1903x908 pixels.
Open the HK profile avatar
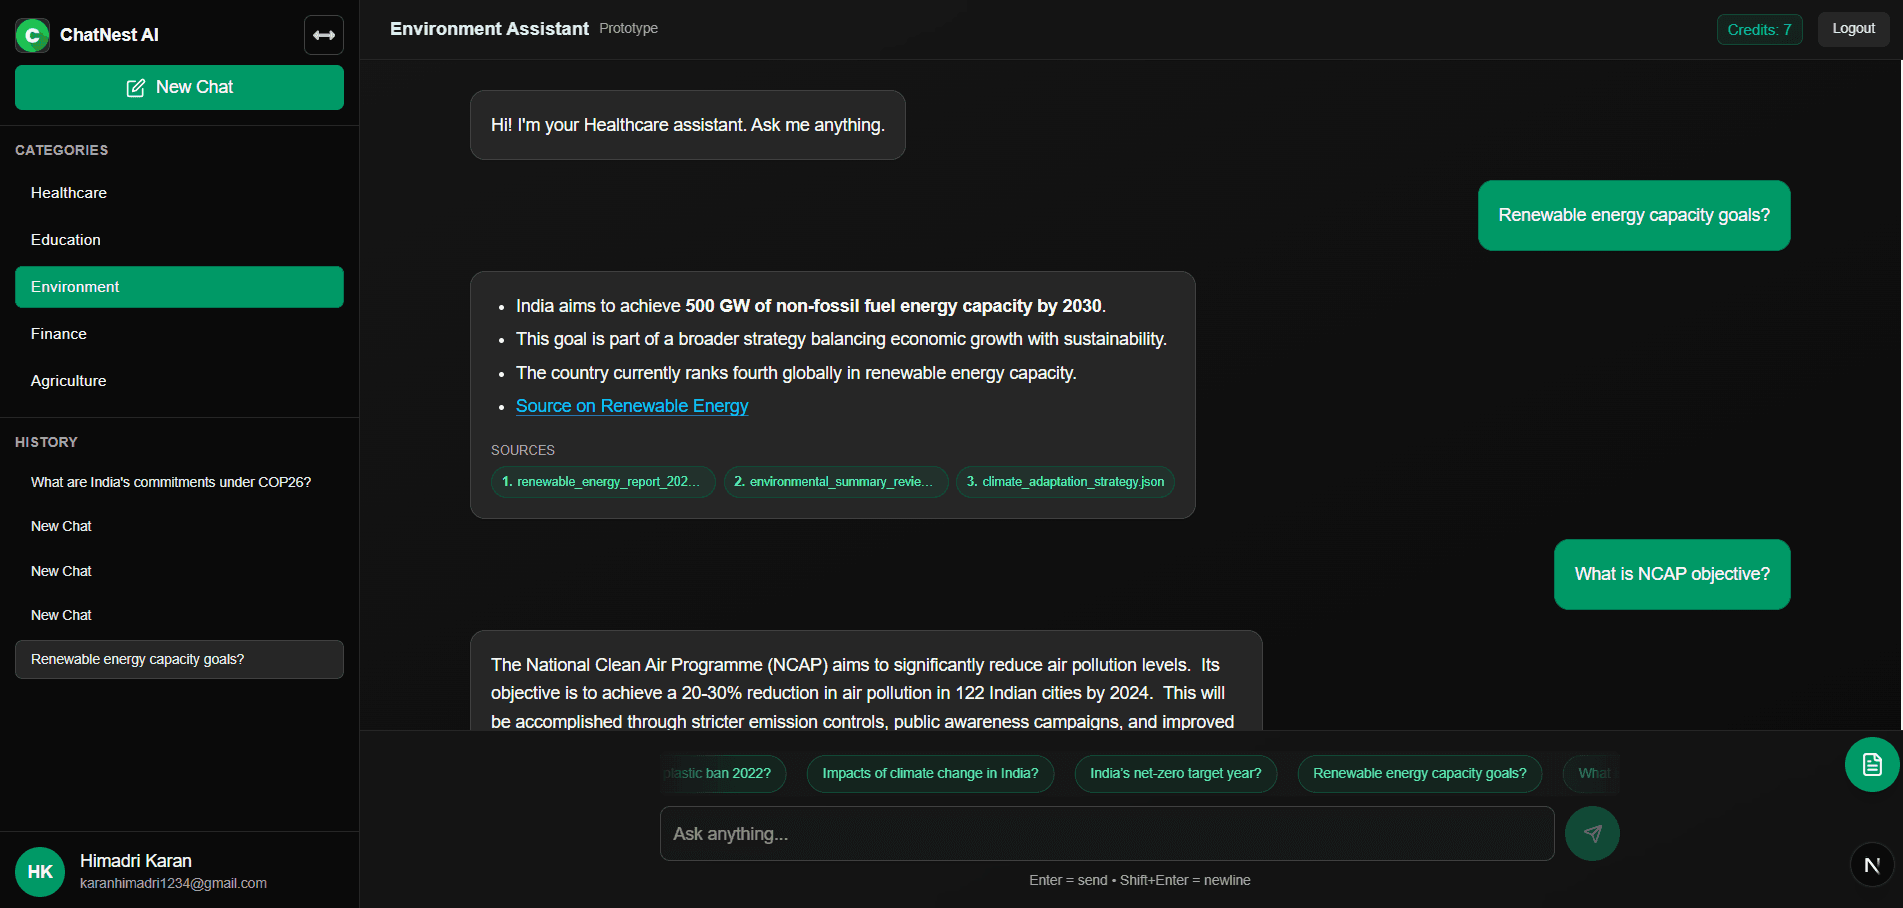(39, 871)
